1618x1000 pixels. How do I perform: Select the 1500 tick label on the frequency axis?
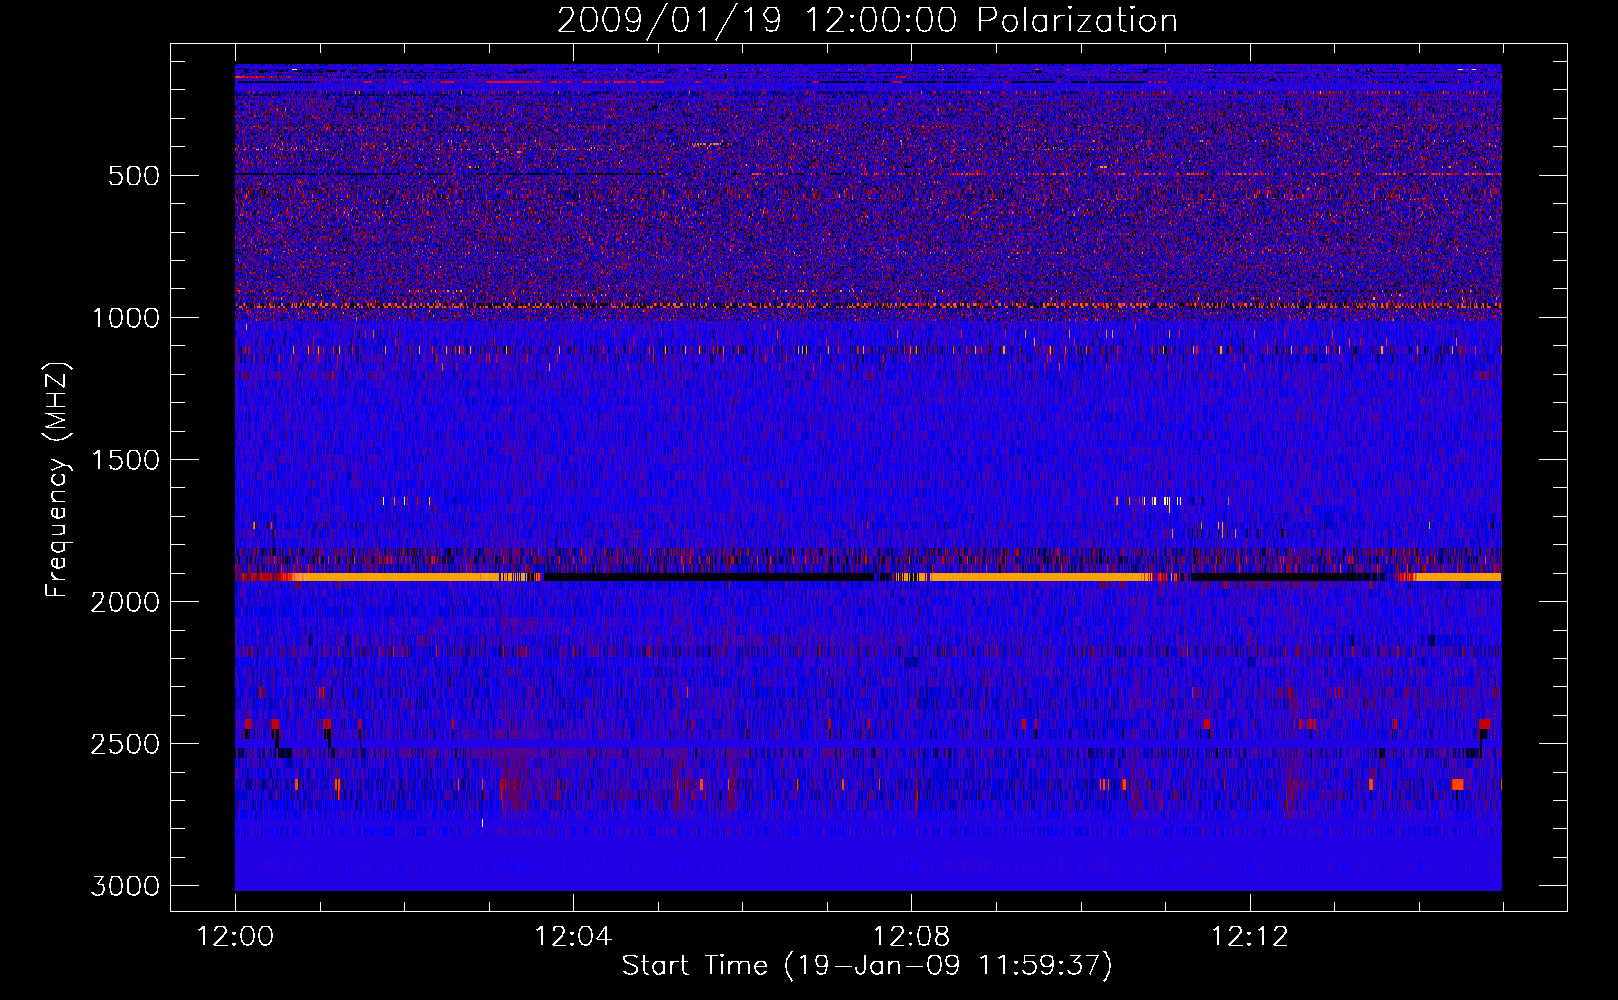[125, 460]
